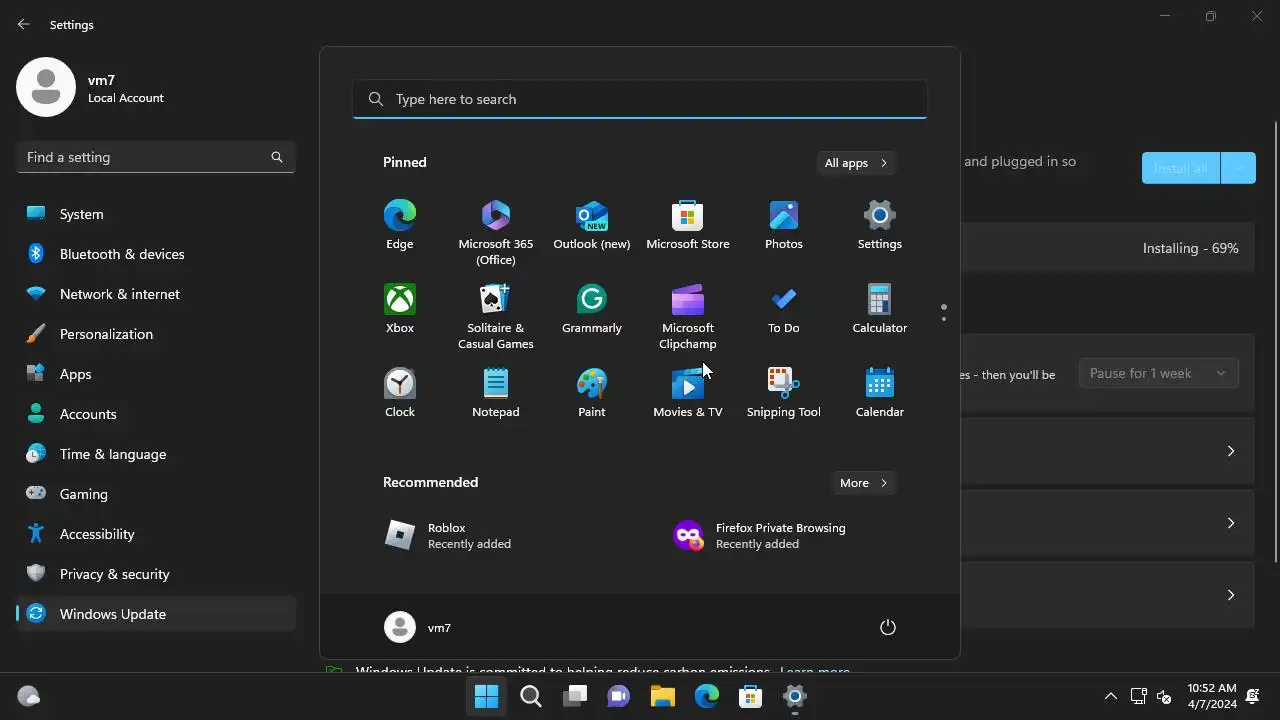Open Chat icon on taskbar
Image resolution: width=1280 pixels, height=720 pixels.
pyautogui.click(x=619, y=696)
